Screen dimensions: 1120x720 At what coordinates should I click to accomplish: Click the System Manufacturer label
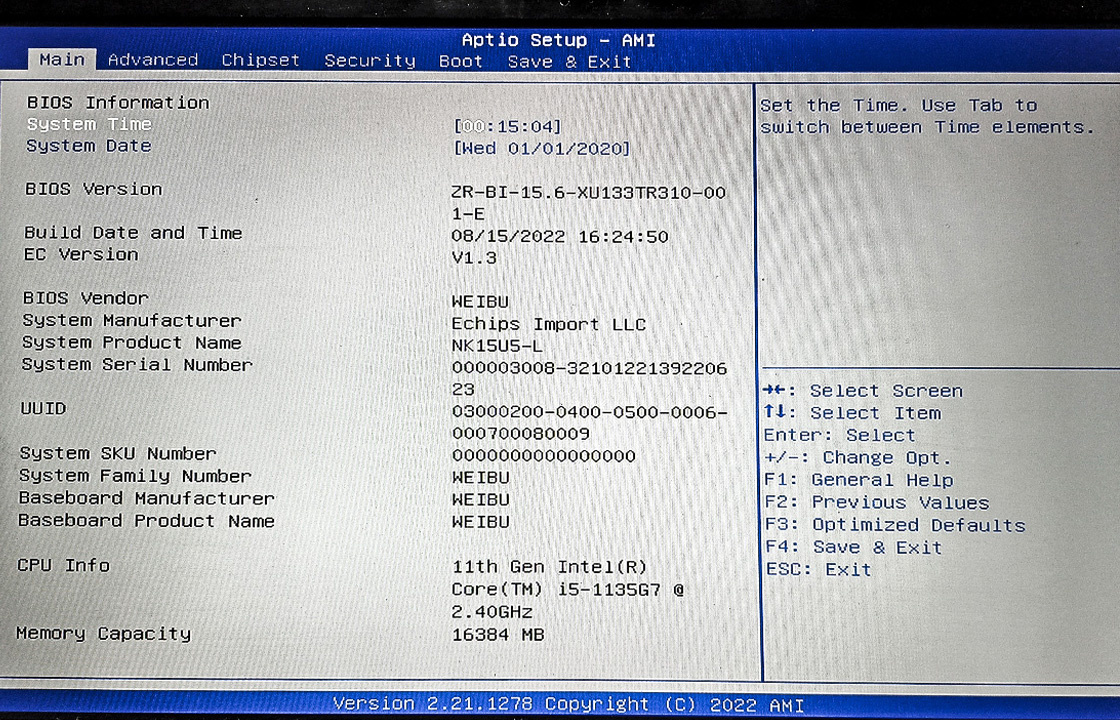[131, 320]
